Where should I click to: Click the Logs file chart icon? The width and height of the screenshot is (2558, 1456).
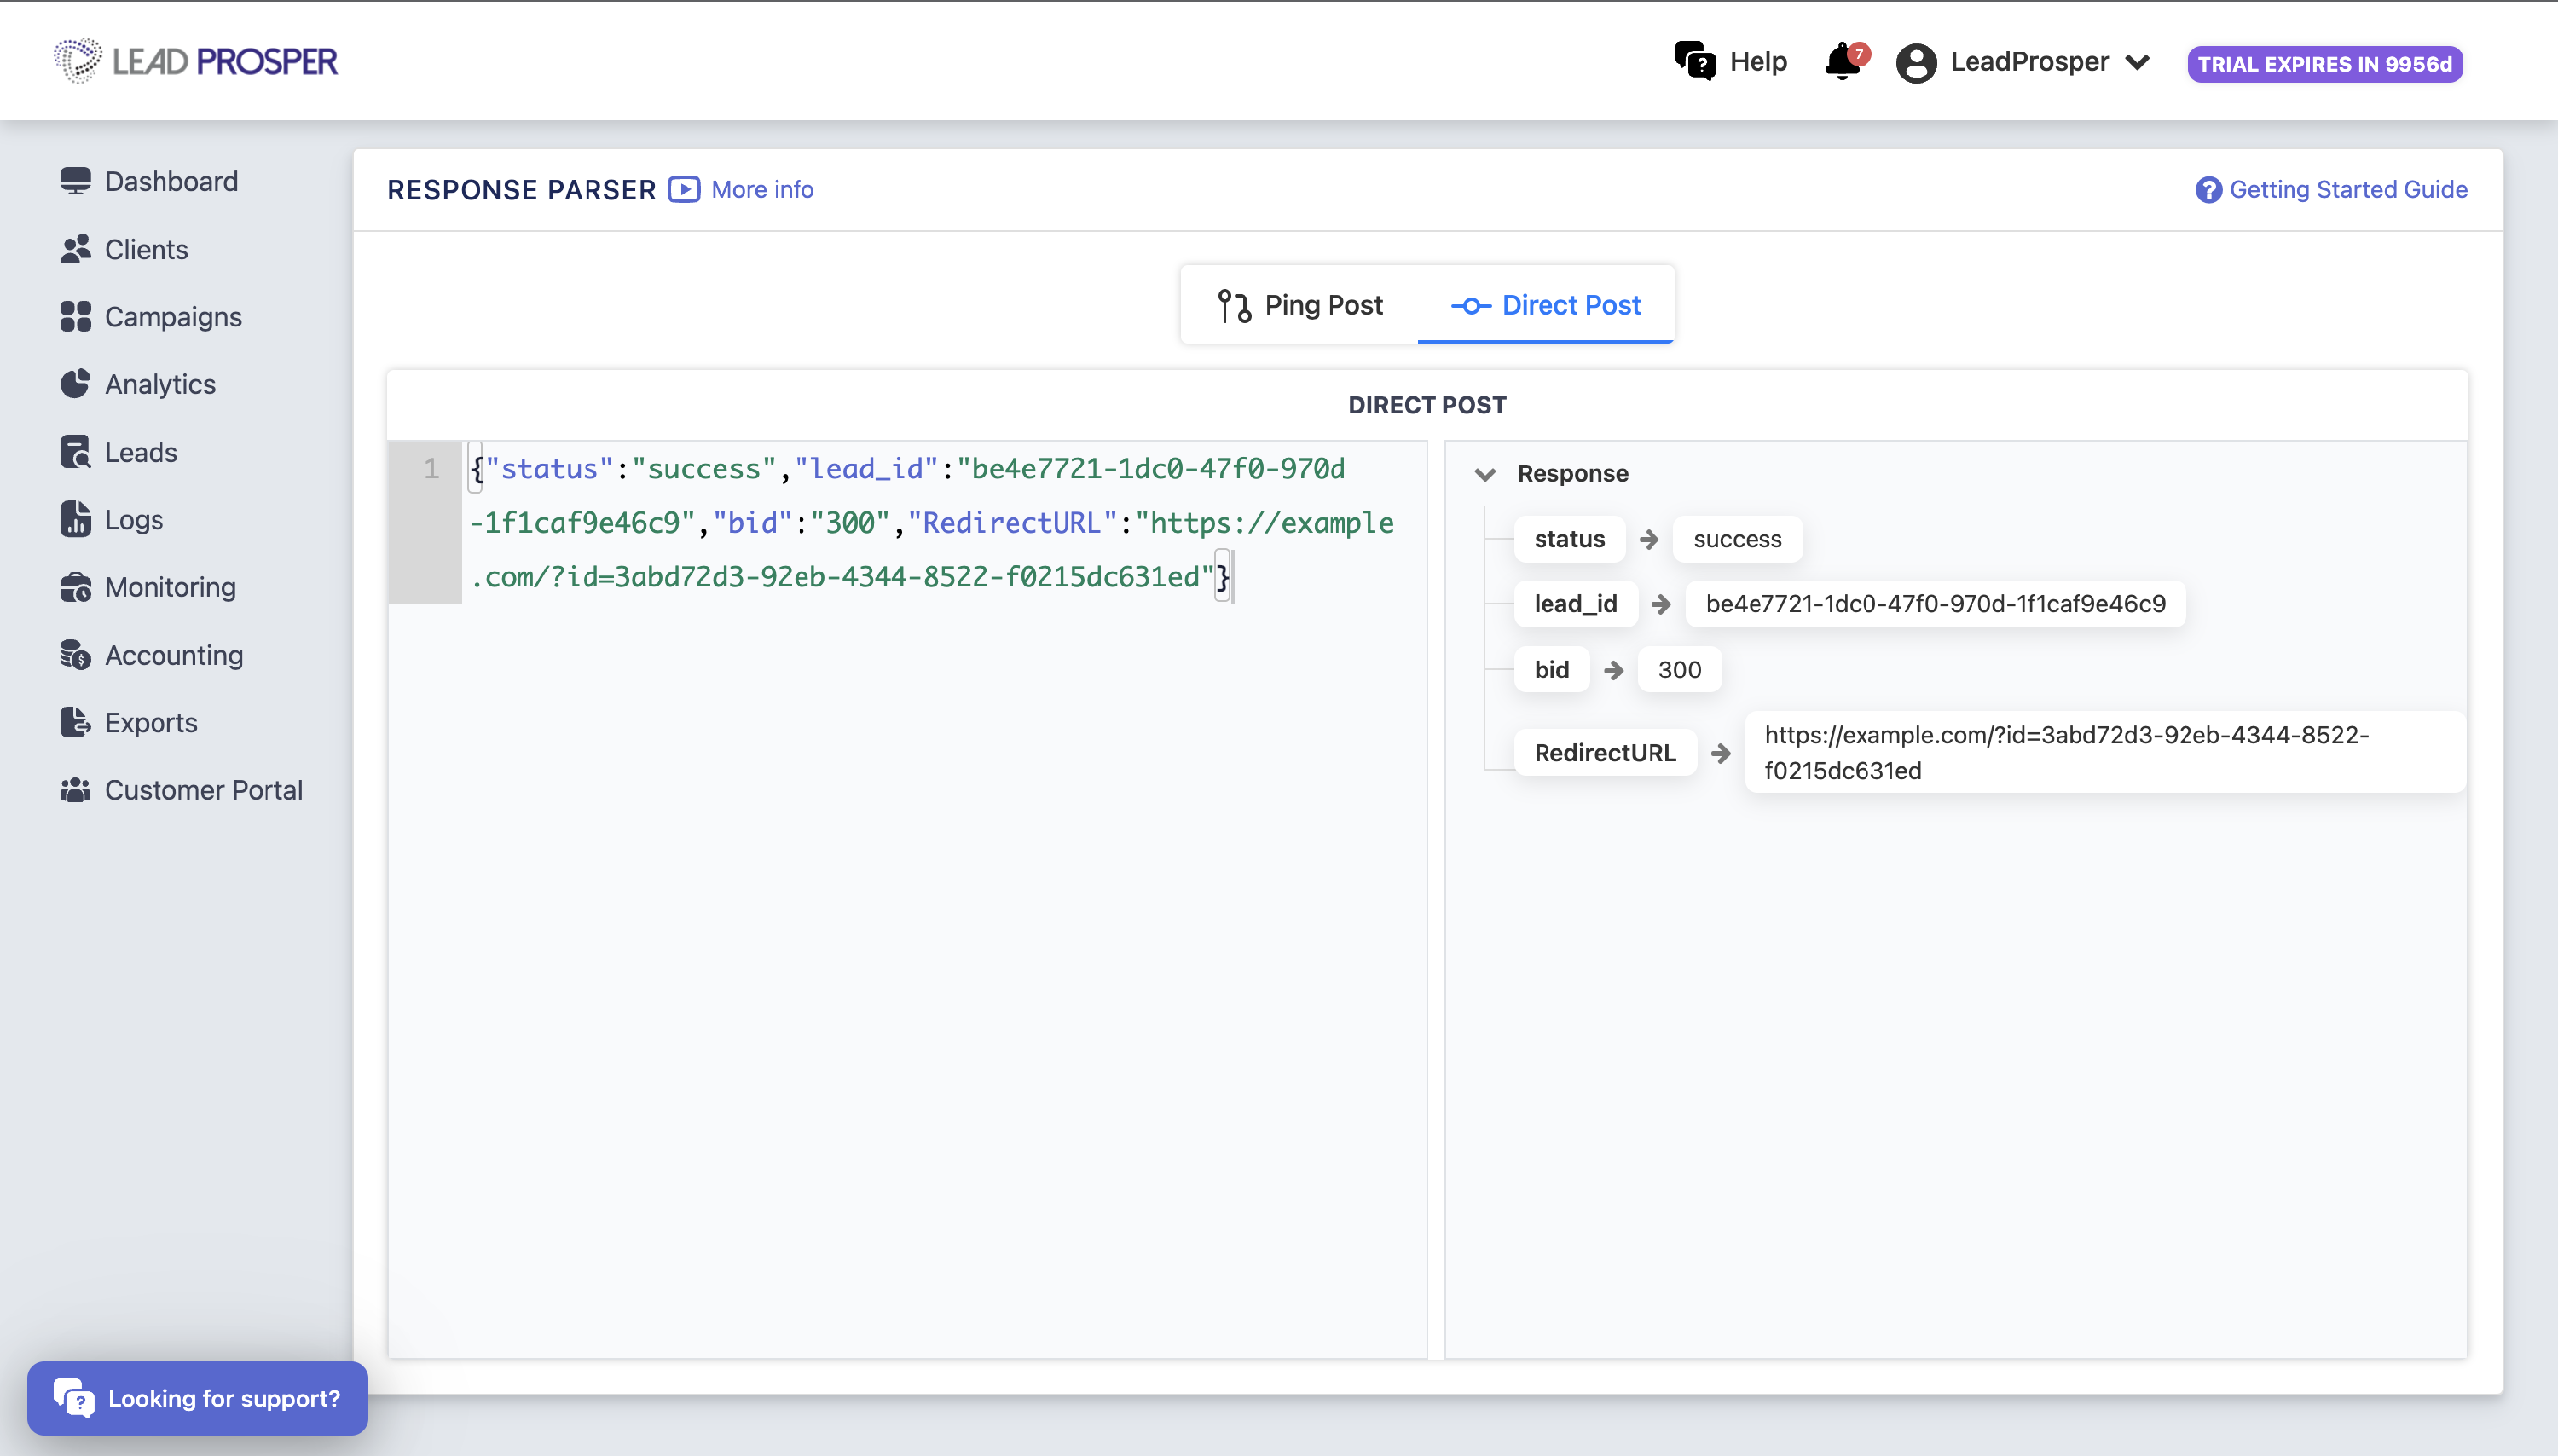coord(75,519)
